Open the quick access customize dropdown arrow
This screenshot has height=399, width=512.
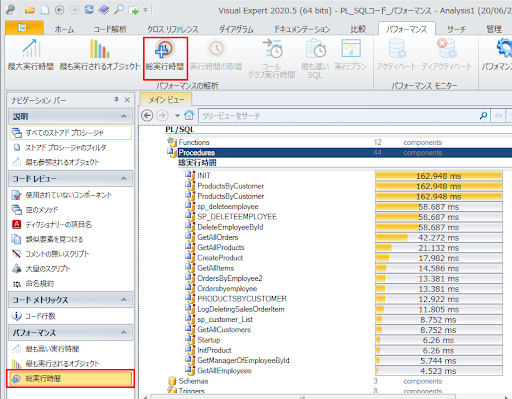(x=146, y=10)
